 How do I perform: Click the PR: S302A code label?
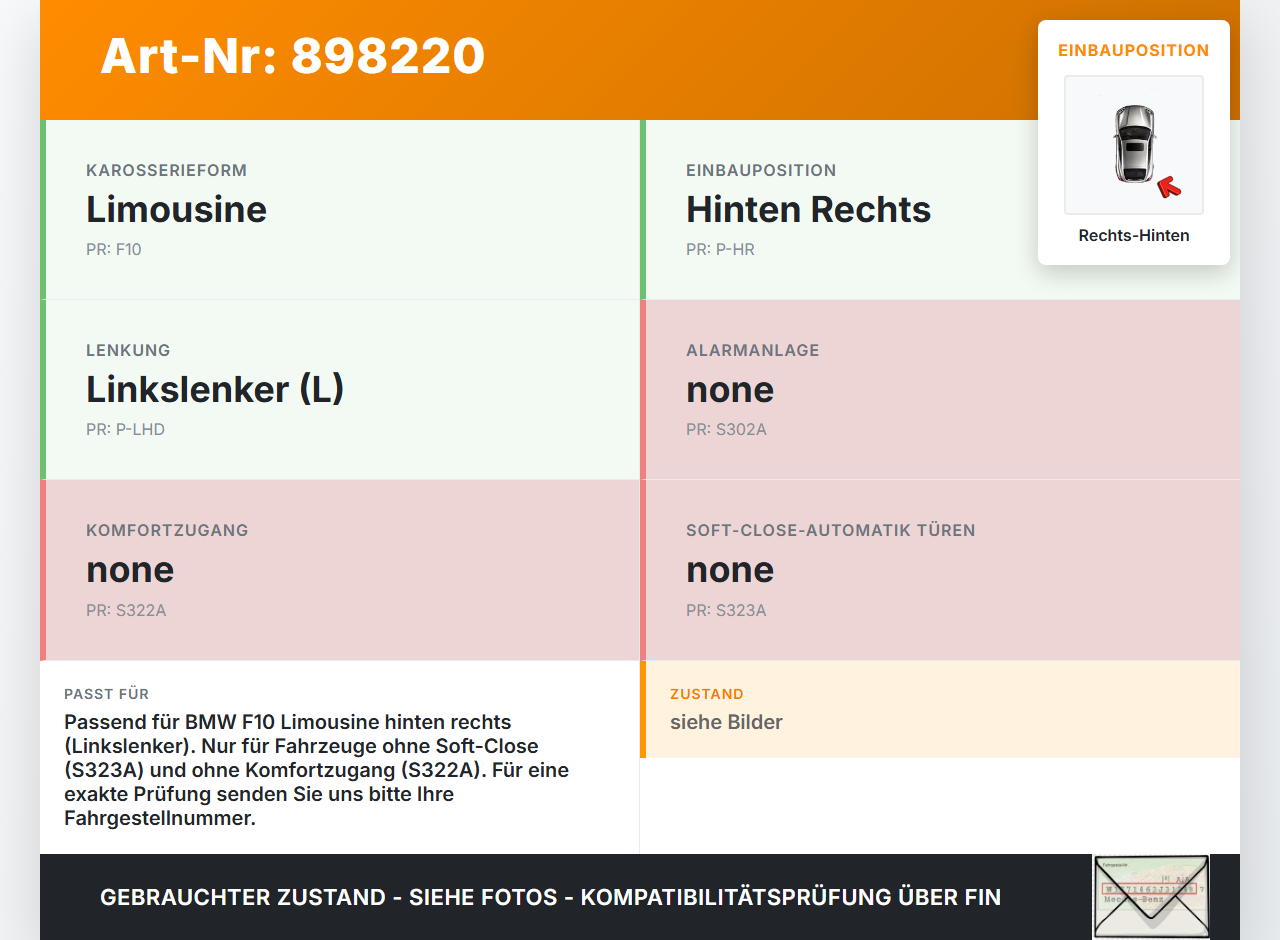pos(726,430)
